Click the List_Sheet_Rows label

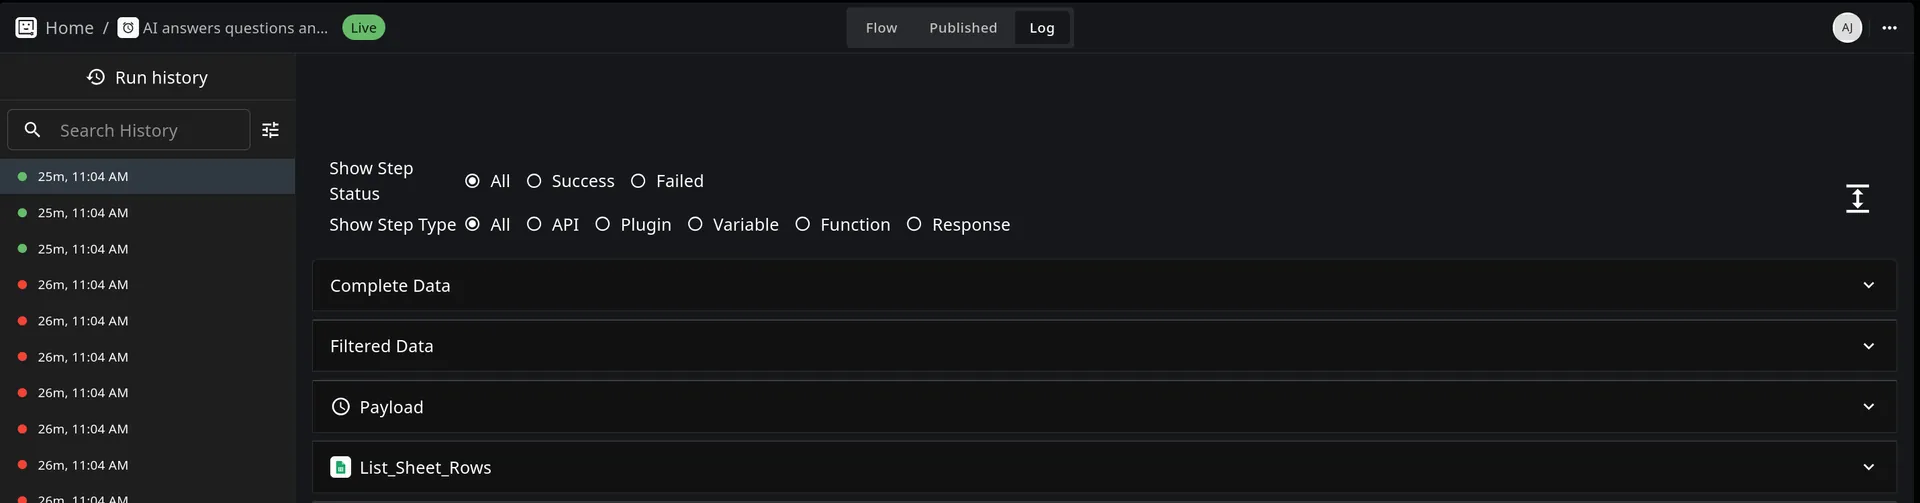pyautogui.click(x=425, y=467)
